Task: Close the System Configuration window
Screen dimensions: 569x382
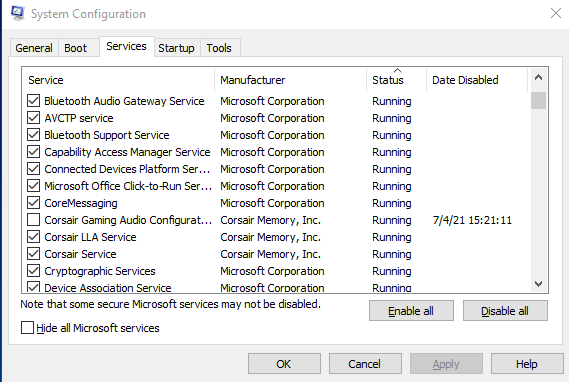Action: pyautogui.click(x=556, y=13)
